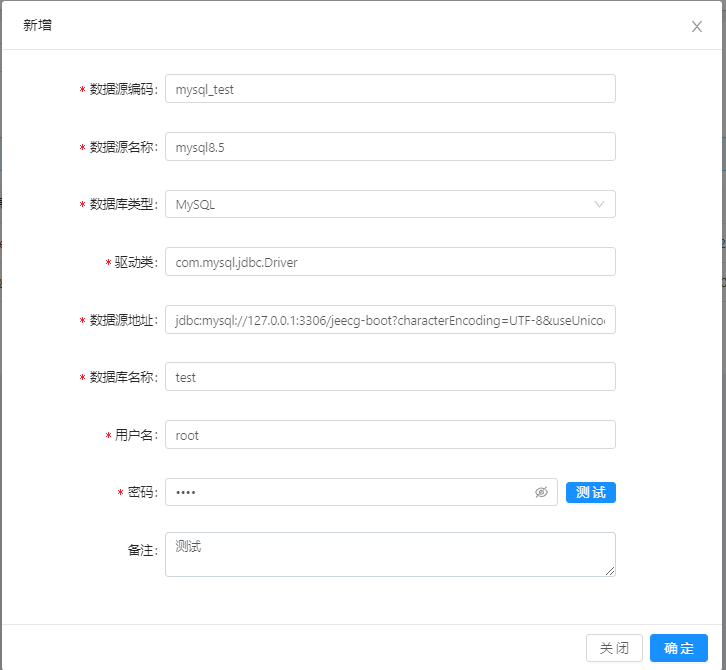Screen dimensions: 726x670
Task: Click the 数据源名称 field containing mysql8.5
Action: [390, 147]
